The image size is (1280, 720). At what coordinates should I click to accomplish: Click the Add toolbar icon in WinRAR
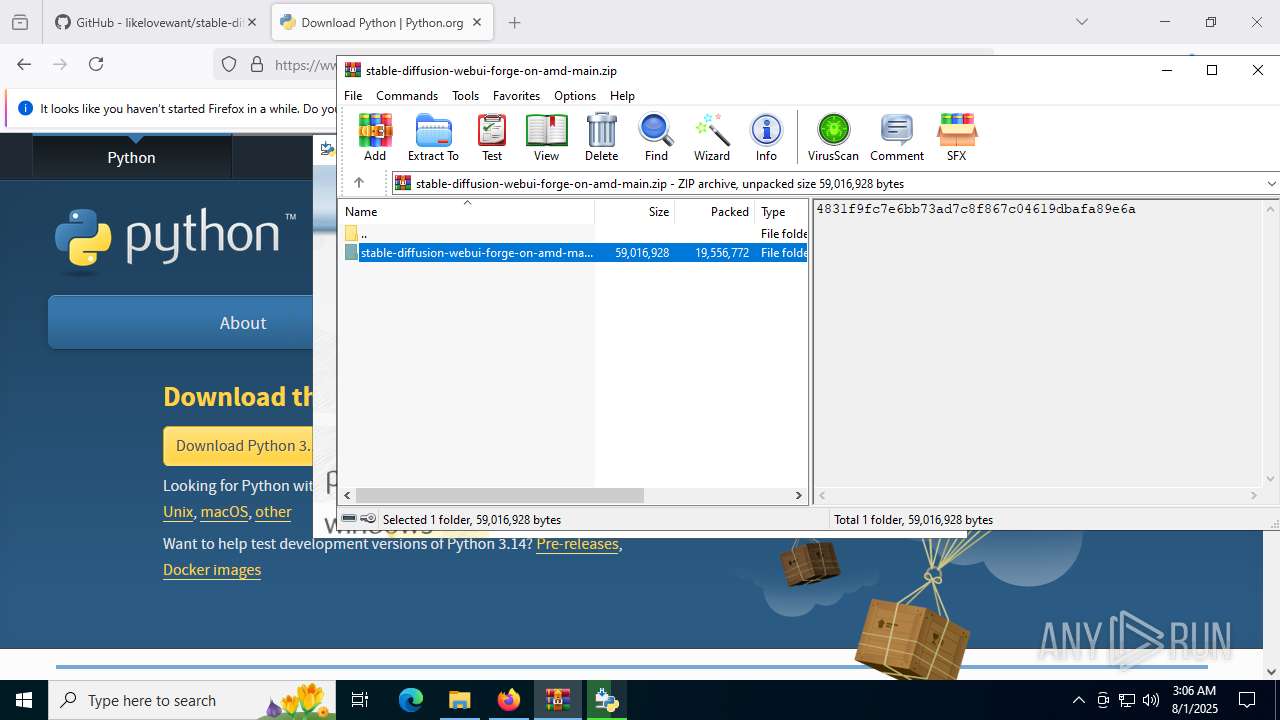tap(375, 137)
